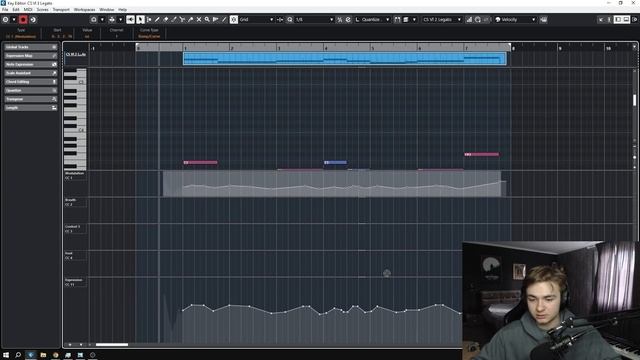Expand the Chord Editing section
The height and width of the screenshot is (360, 640).
[x=31, y=82]
